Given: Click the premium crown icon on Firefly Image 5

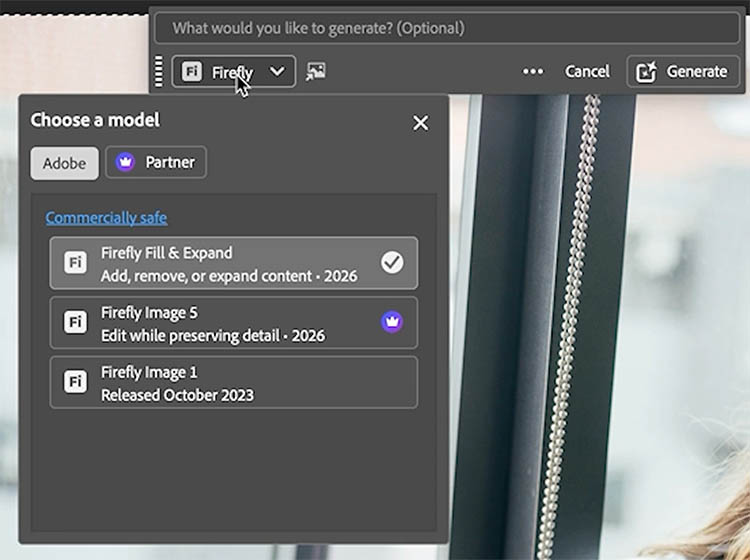Looking at the screenshot, I should point(392,322).
